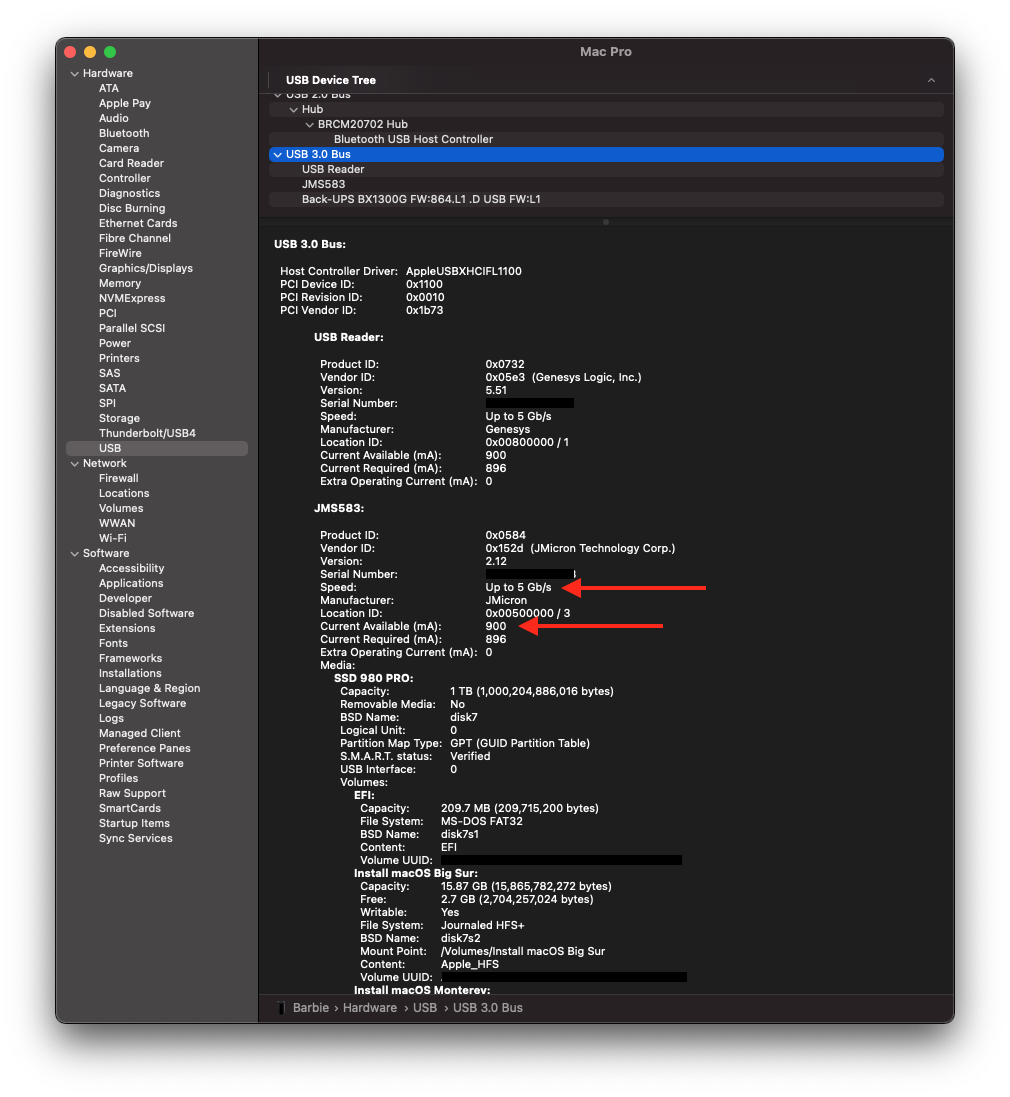Open Camera hardware info
The height and width of the screenshot is (1097, 1010).
(x=119, y=148)
